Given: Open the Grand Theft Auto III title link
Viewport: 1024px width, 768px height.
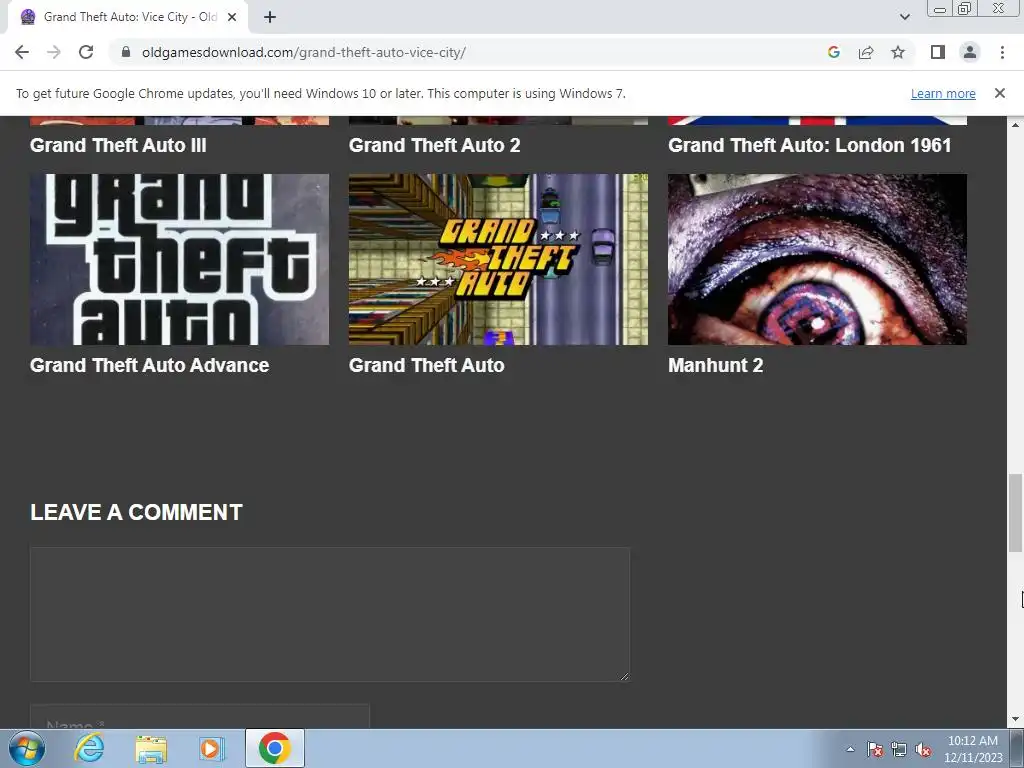Looking at the screenshot, I should pyautogui.click(x=118, y=145).
